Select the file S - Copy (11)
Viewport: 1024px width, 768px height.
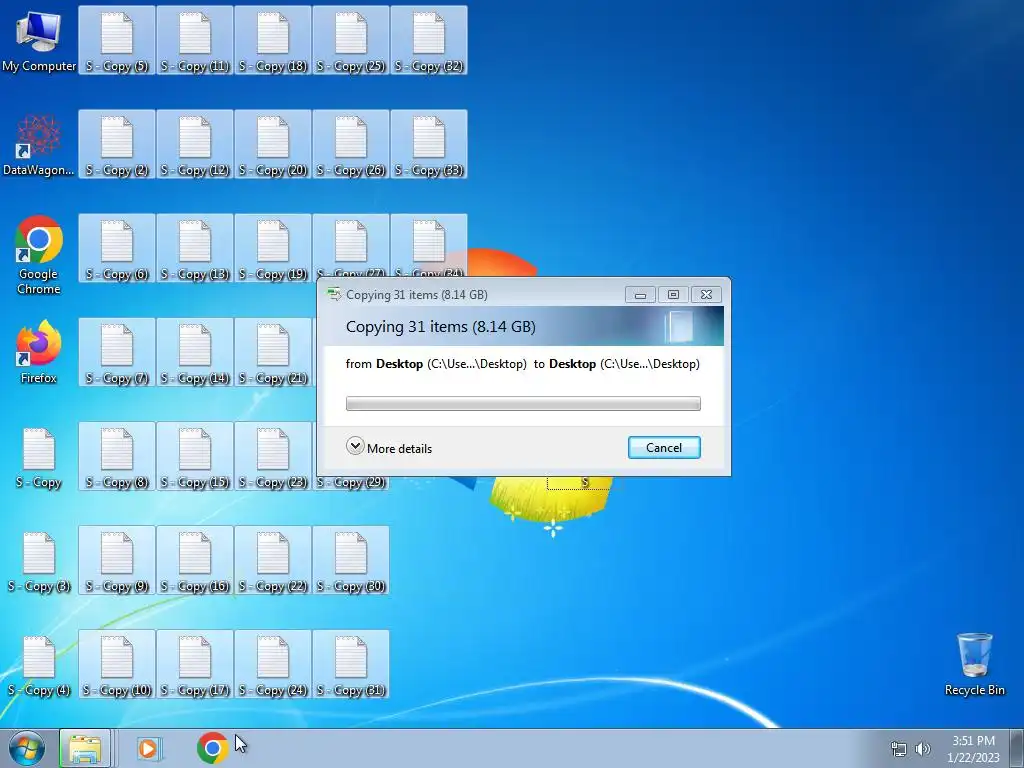tap(195, 40)
